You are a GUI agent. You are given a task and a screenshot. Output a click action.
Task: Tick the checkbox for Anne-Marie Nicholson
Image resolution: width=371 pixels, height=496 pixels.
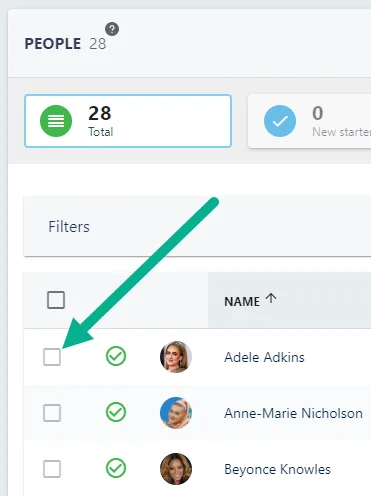(52, 413)
